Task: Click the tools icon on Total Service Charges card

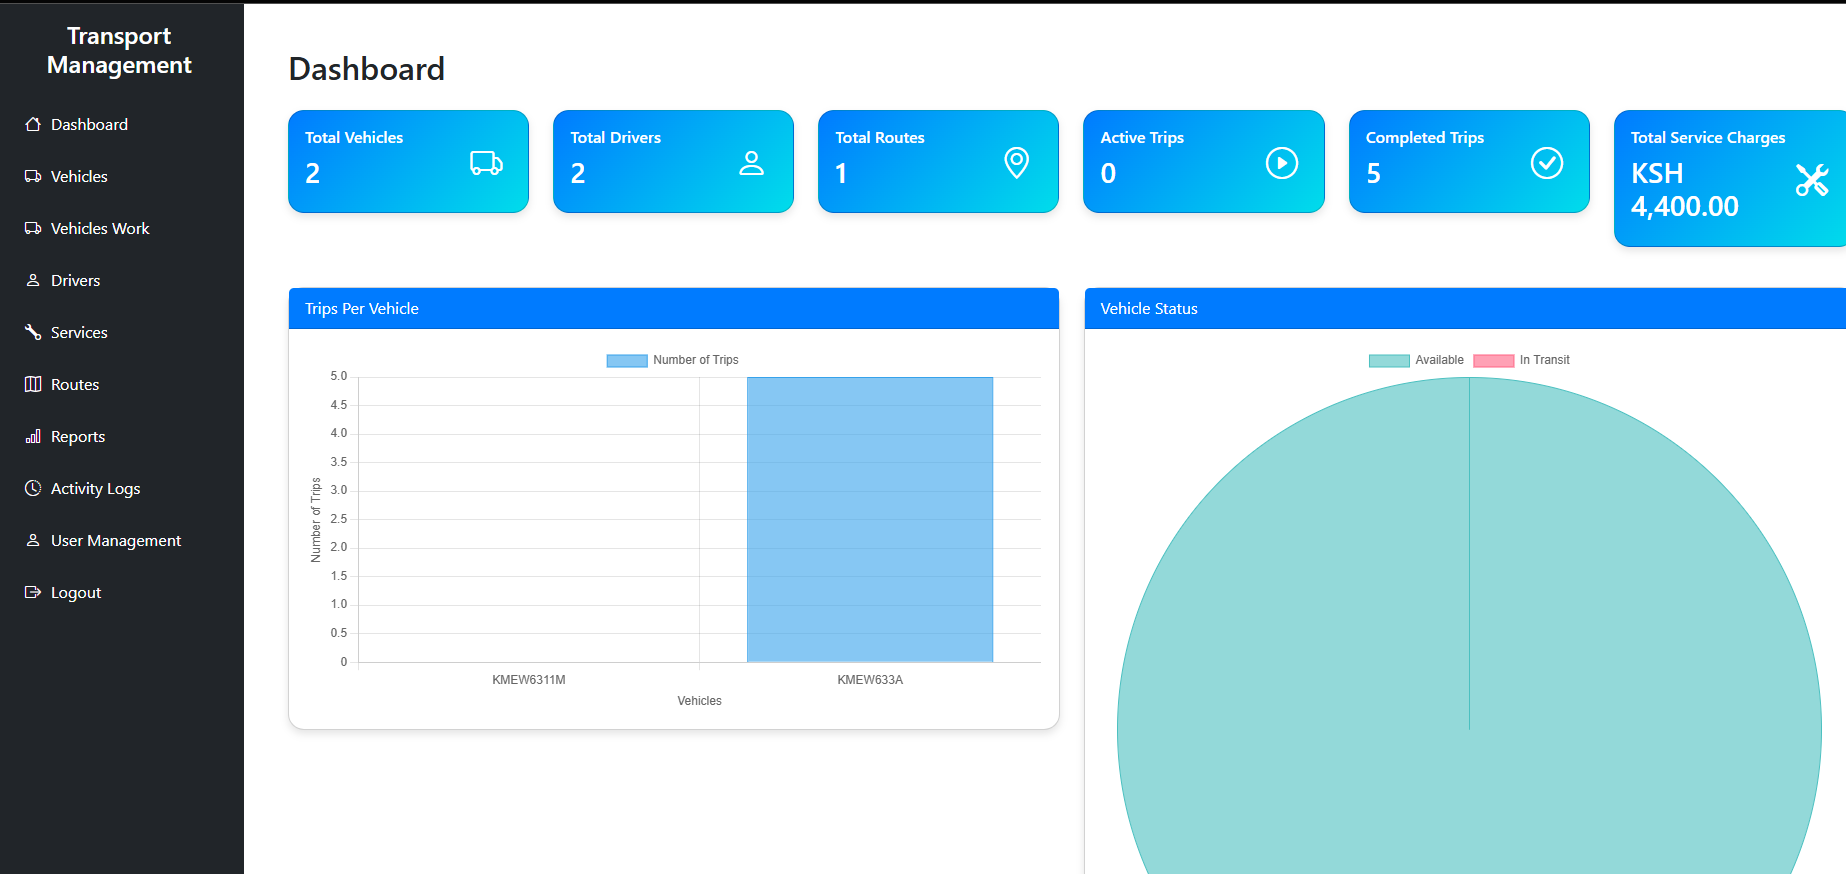Action: click(1812, 180)
